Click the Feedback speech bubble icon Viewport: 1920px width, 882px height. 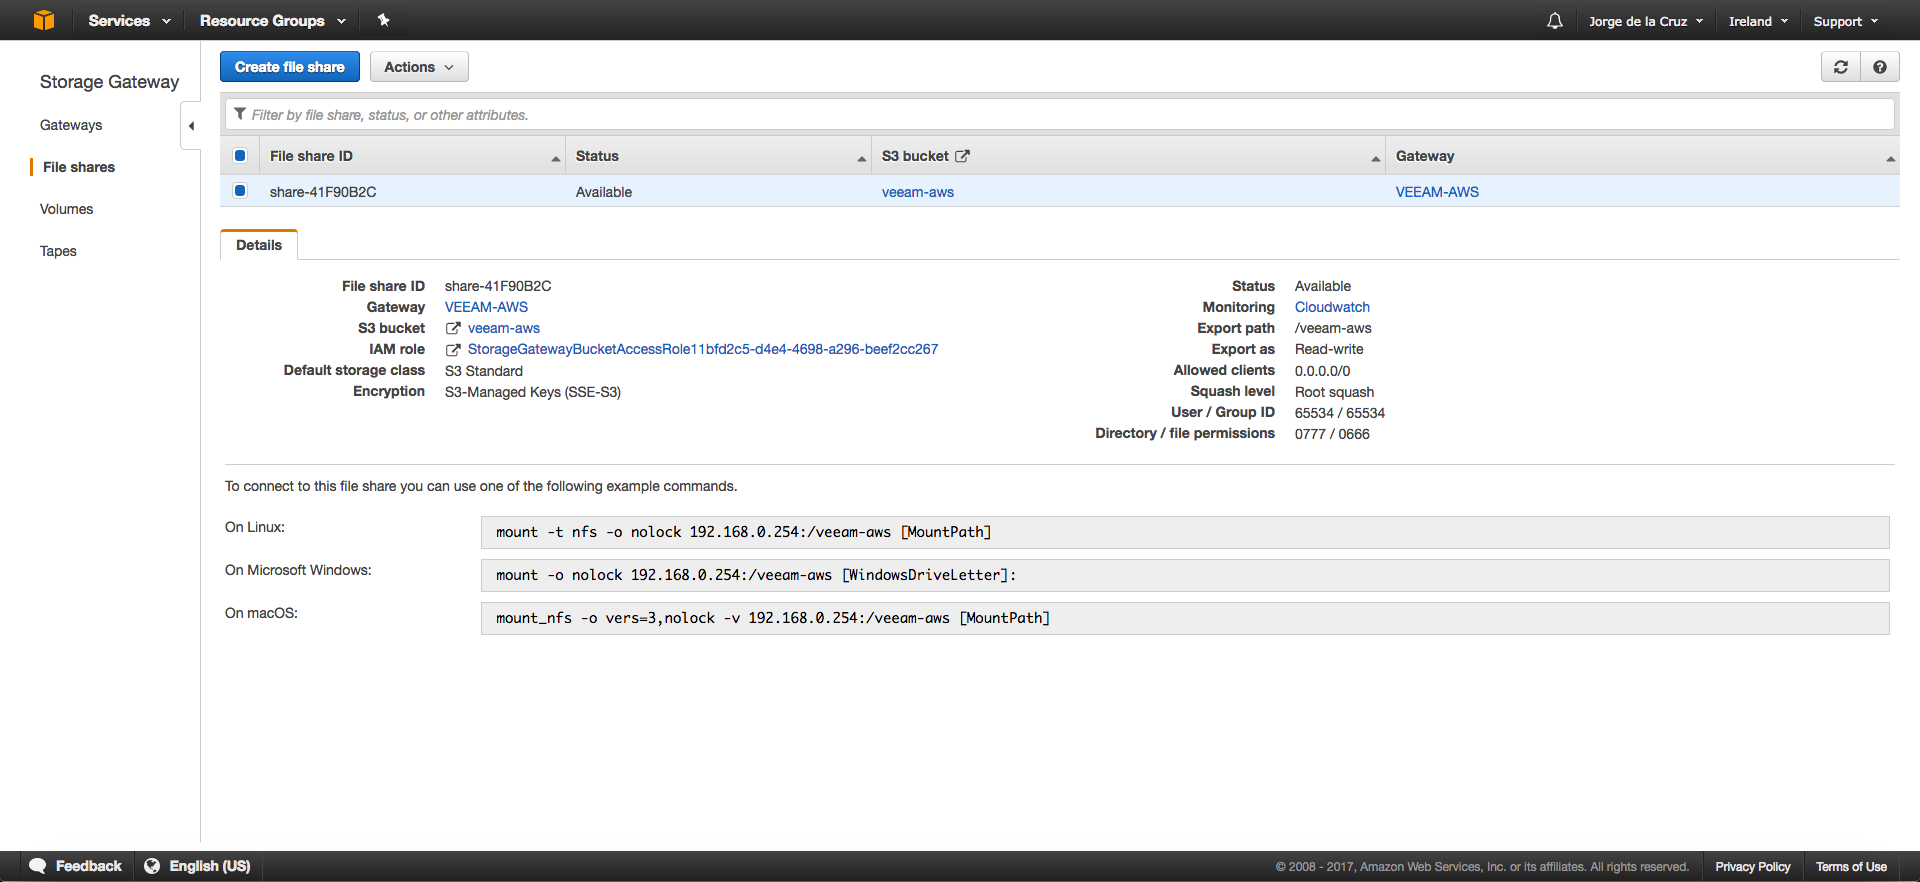point(38,866)
